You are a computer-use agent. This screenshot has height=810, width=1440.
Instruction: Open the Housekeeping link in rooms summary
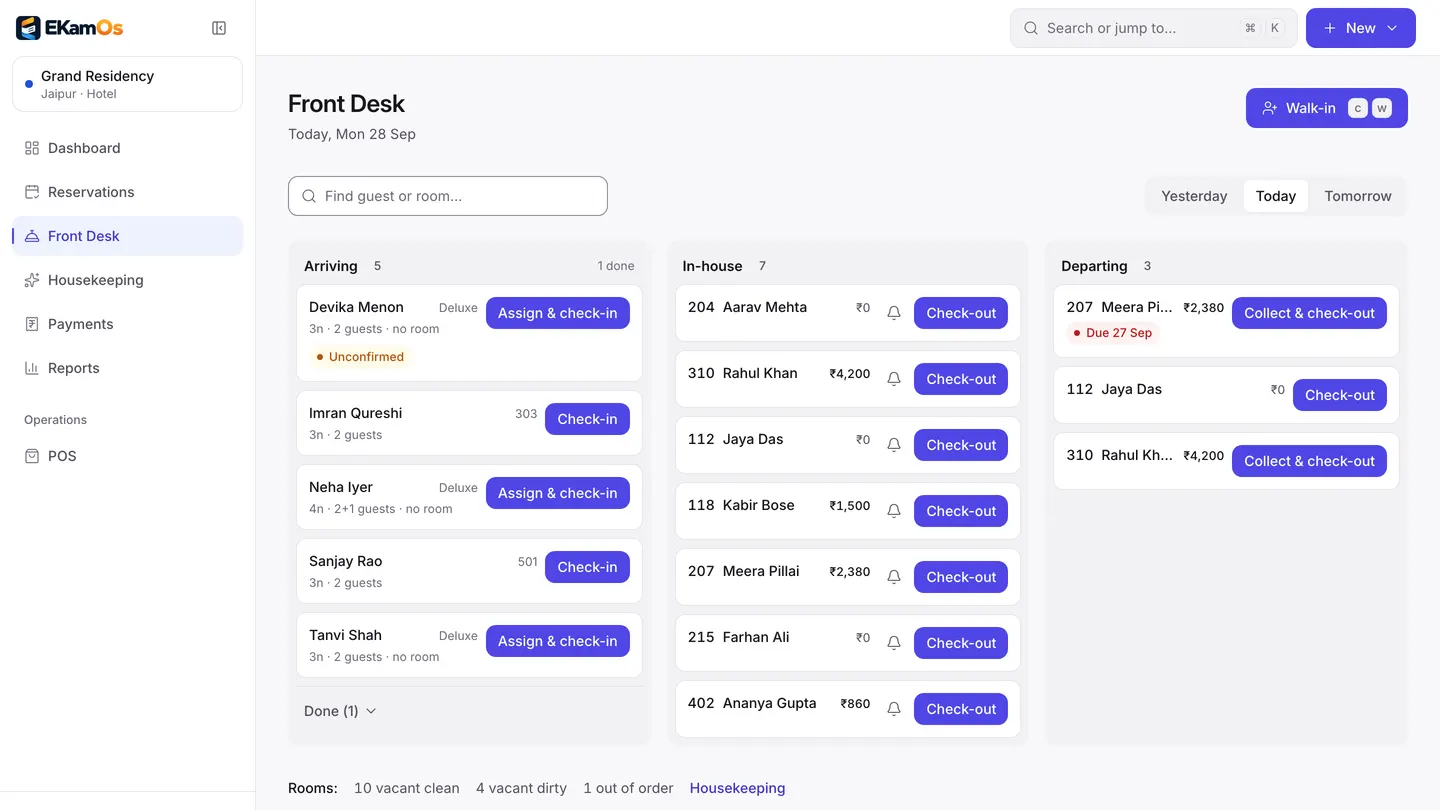[737, 788]
